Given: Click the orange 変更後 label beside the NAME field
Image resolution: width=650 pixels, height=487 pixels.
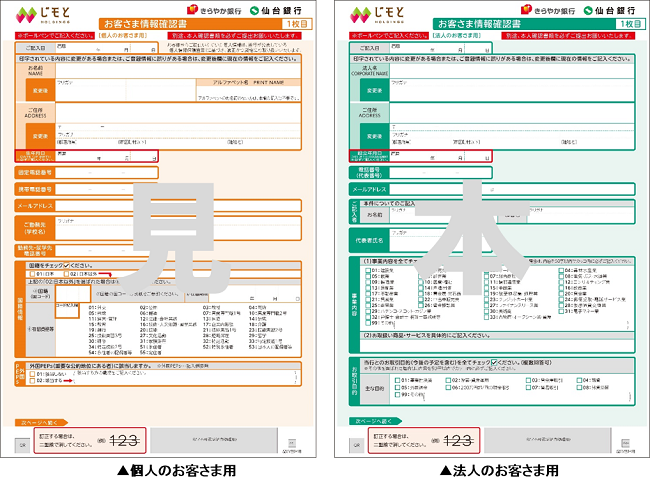Looking at the screenshot, I should tap(41, 90).
